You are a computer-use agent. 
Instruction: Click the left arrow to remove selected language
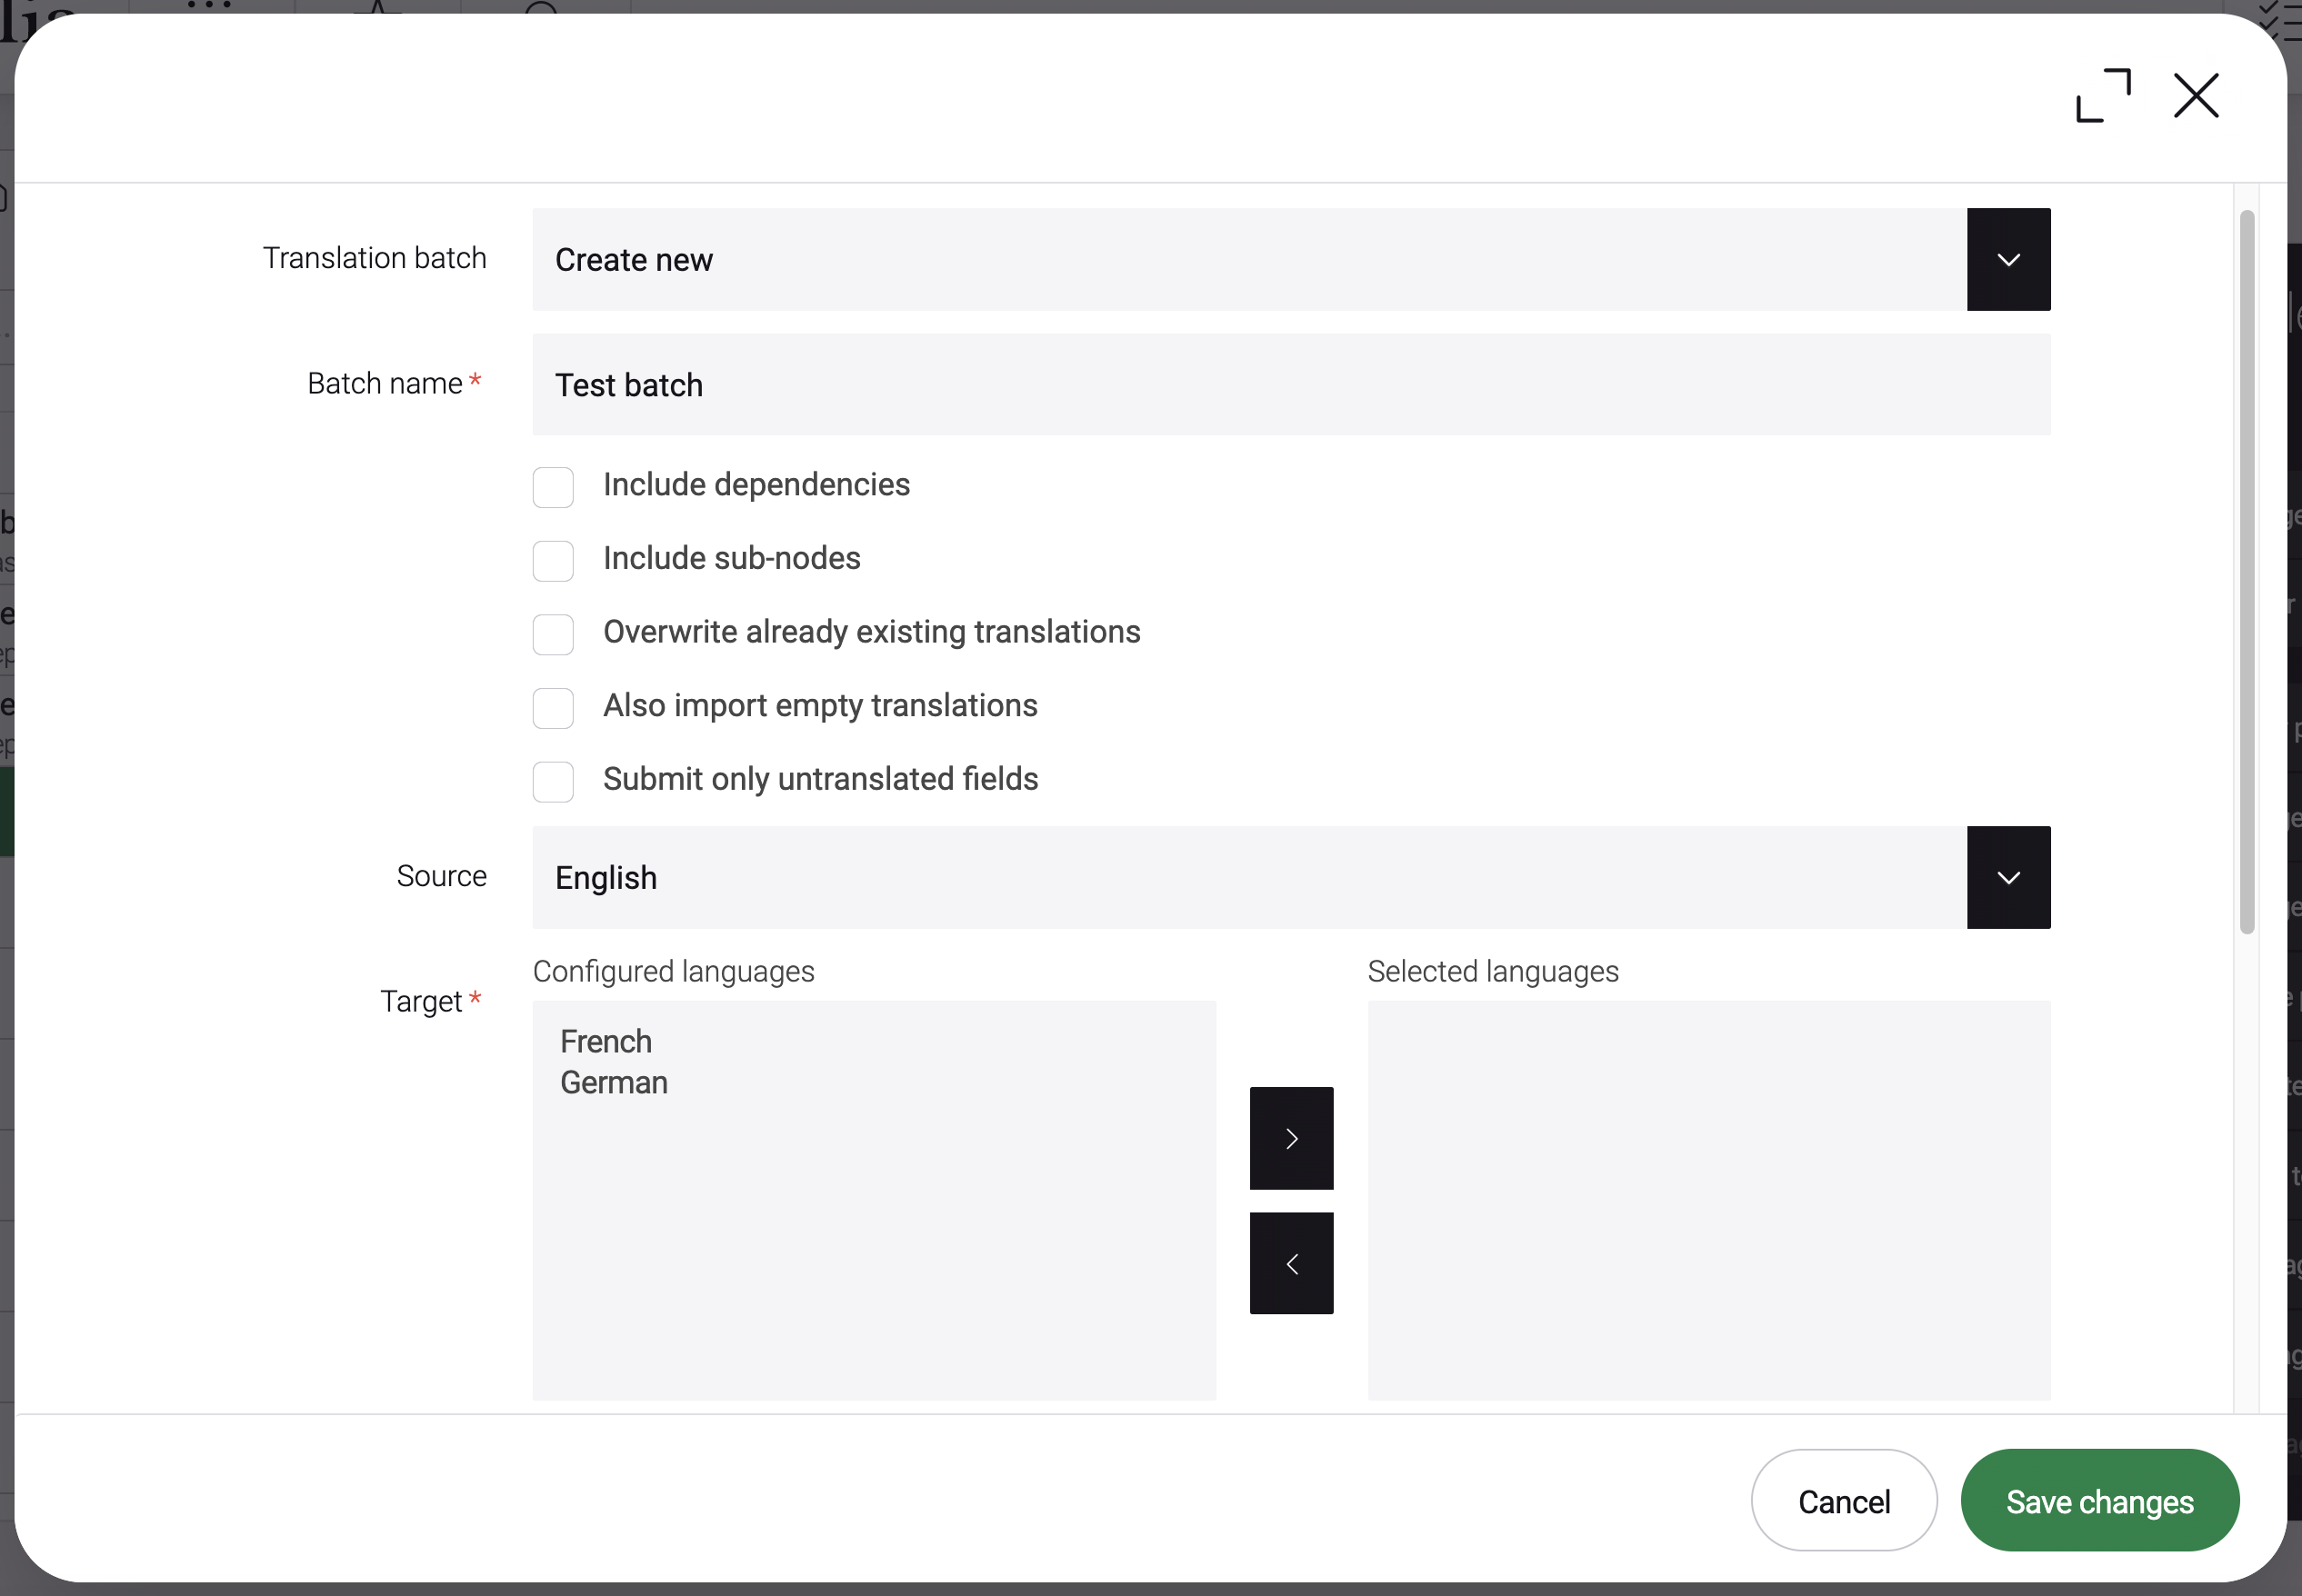pyautogui.click(x=1290, y=1263)
